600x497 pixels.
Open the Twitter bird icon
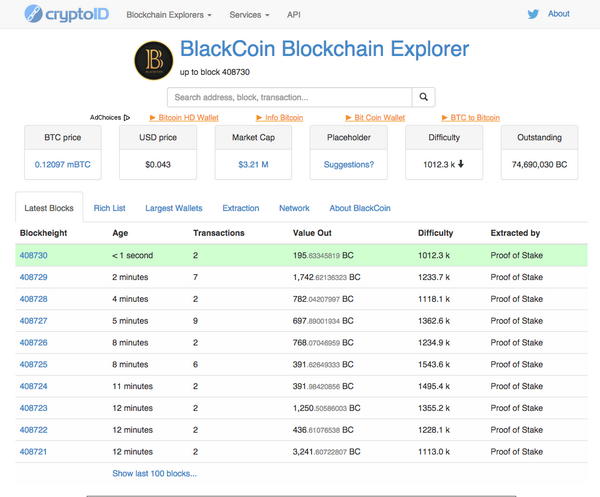tap(533, 14)
